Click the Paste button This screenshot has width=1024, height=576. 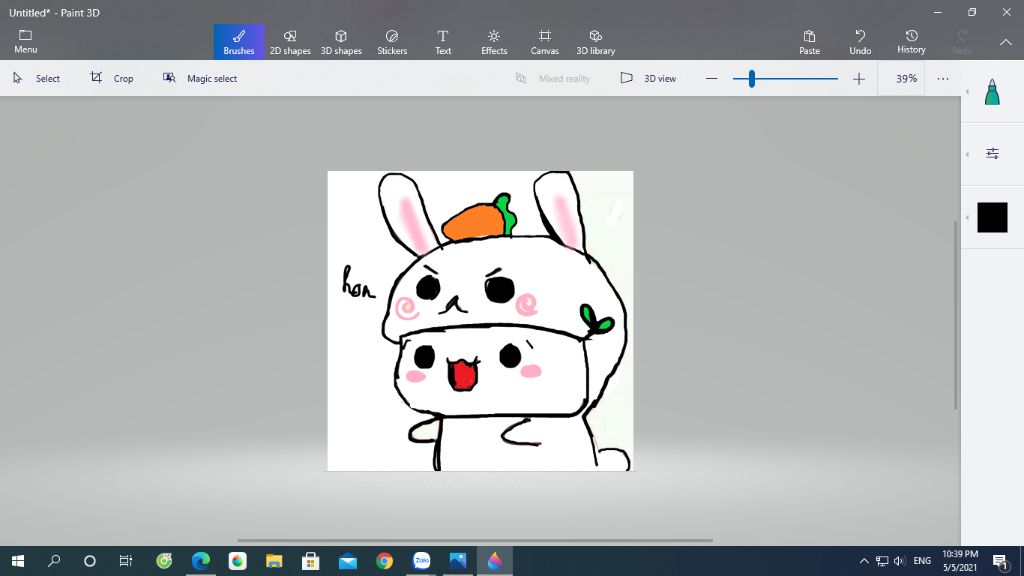point(809,42)
